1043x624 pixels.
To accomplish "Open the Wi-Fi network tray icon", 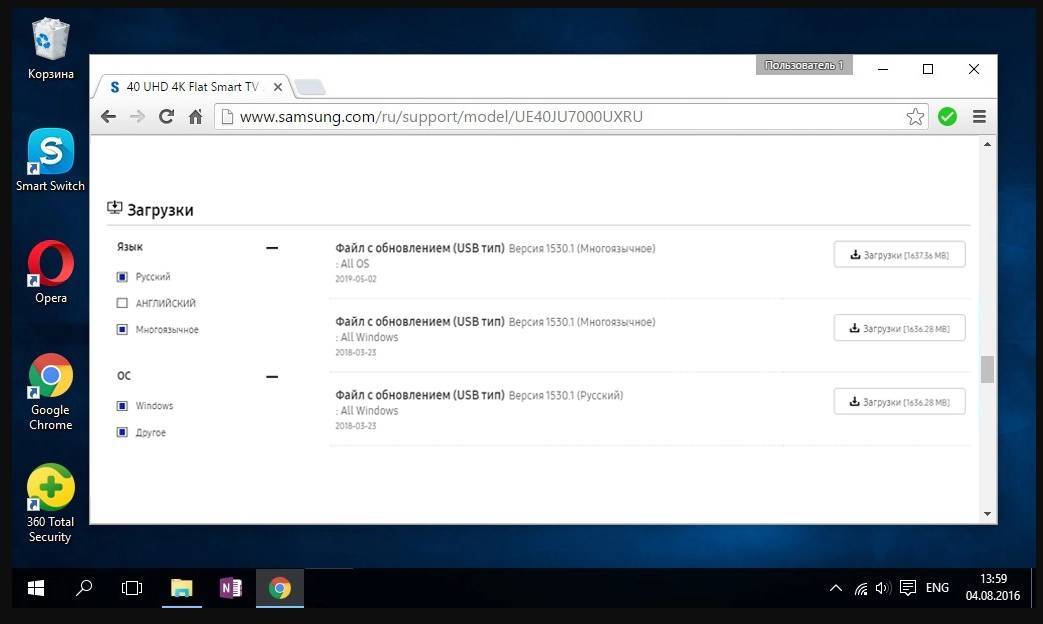I will tap(861, 588).
